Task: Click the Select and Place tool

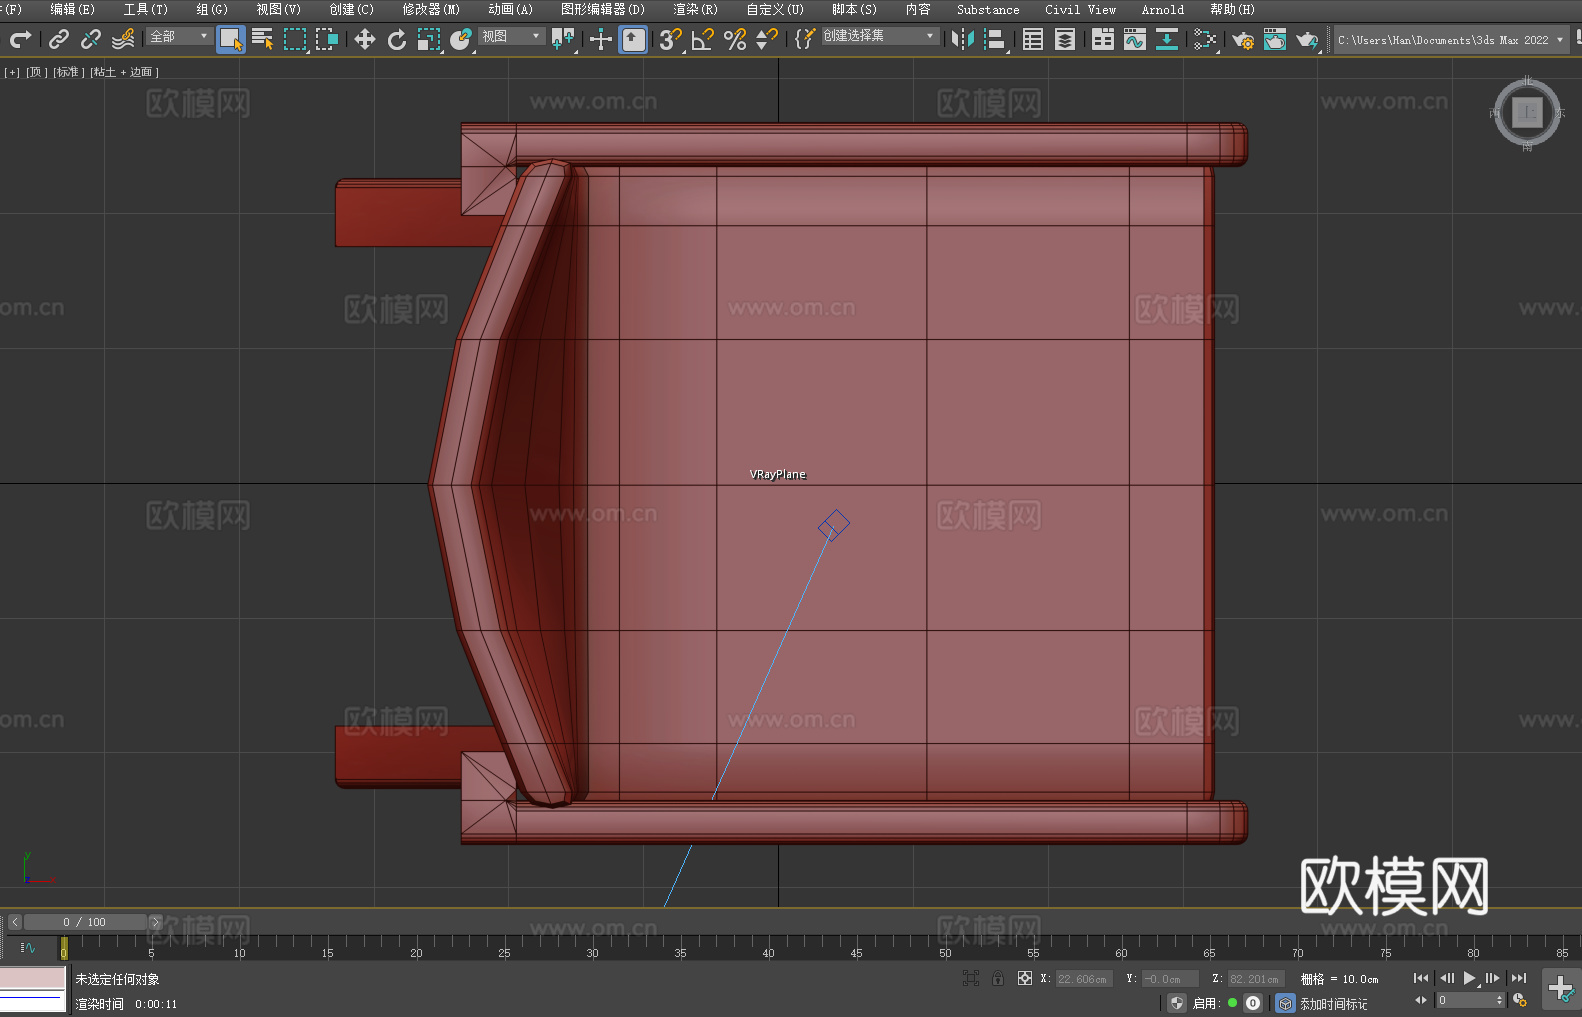Action: click(x=461, y=39)
